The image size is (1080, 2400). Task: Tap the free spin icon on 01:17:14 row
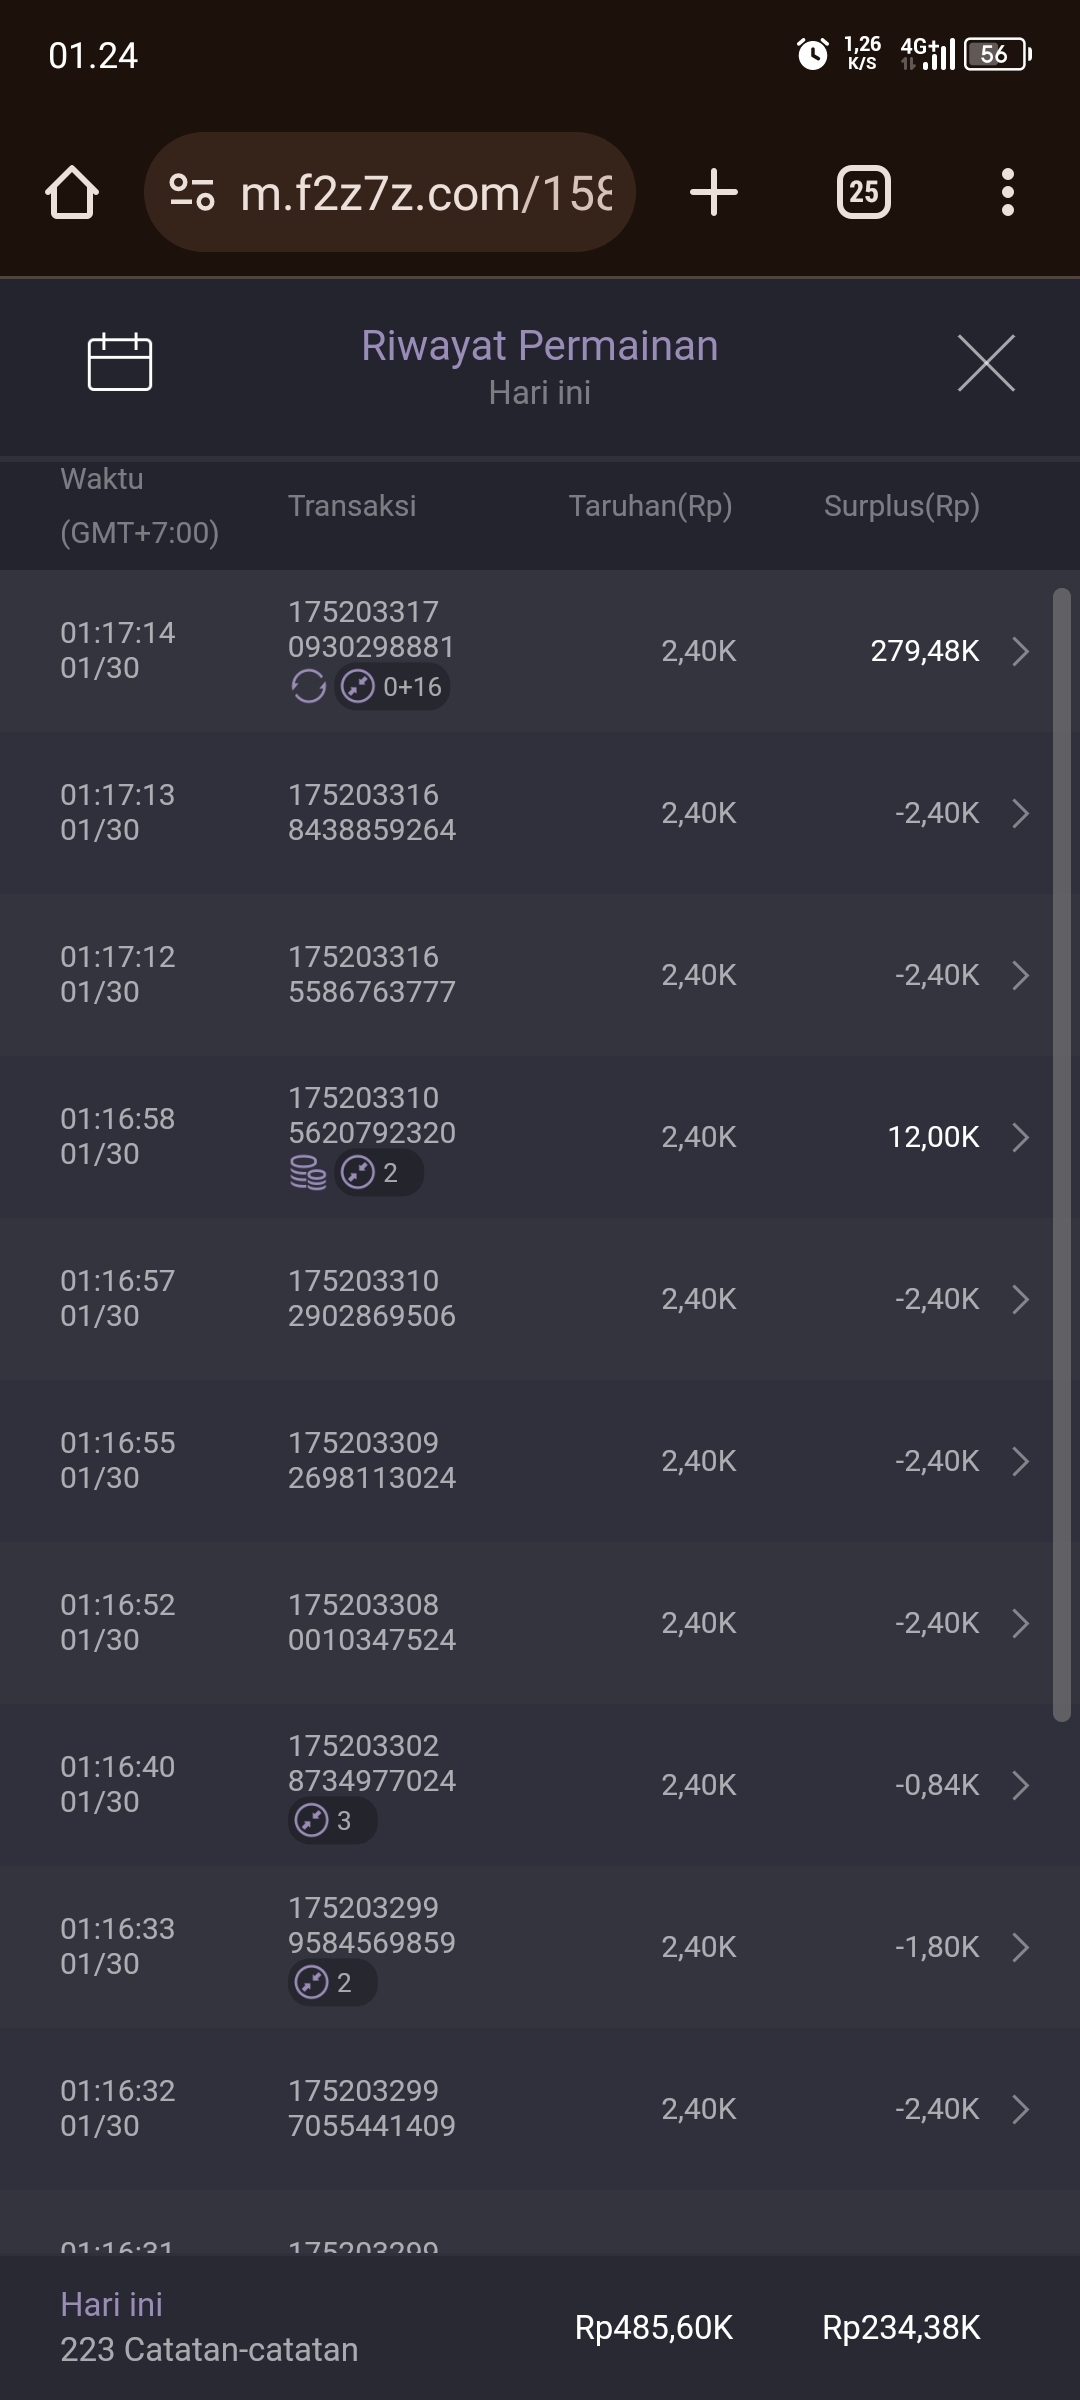pos(308,687)
